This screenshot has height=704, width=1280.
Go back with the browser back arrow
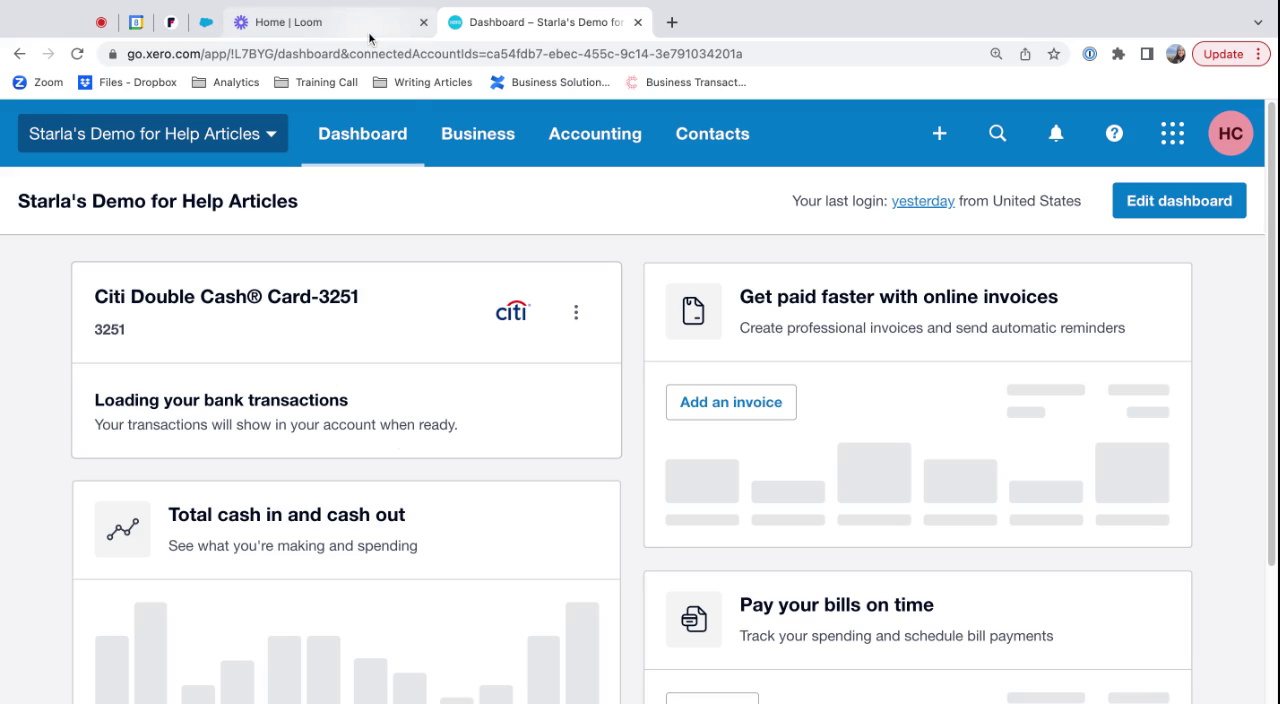pyautogui.click(x=19, y=54)
